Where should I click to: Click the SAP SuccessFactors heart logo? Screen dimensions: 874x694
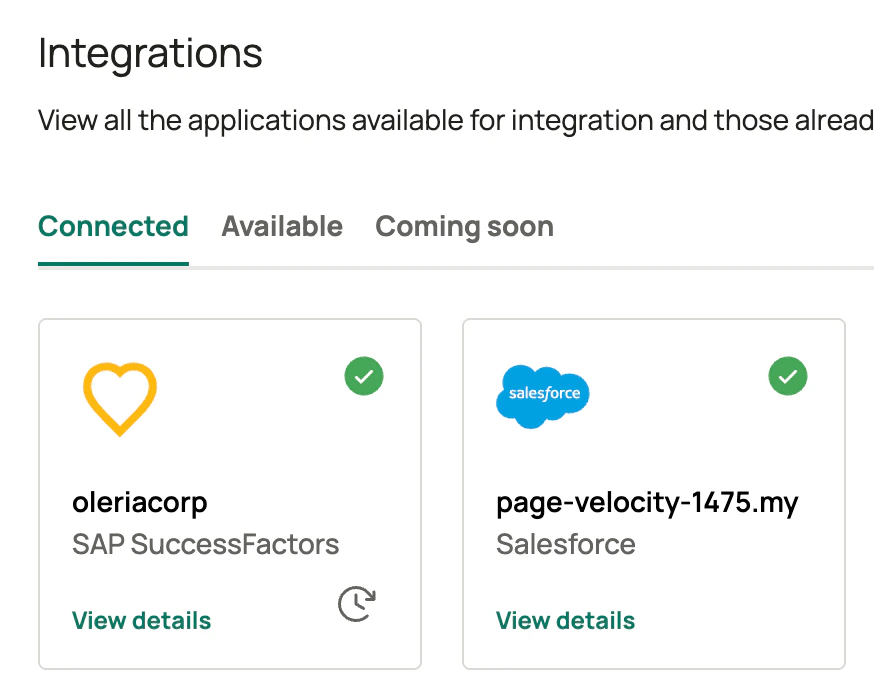(x=120, y=399)
